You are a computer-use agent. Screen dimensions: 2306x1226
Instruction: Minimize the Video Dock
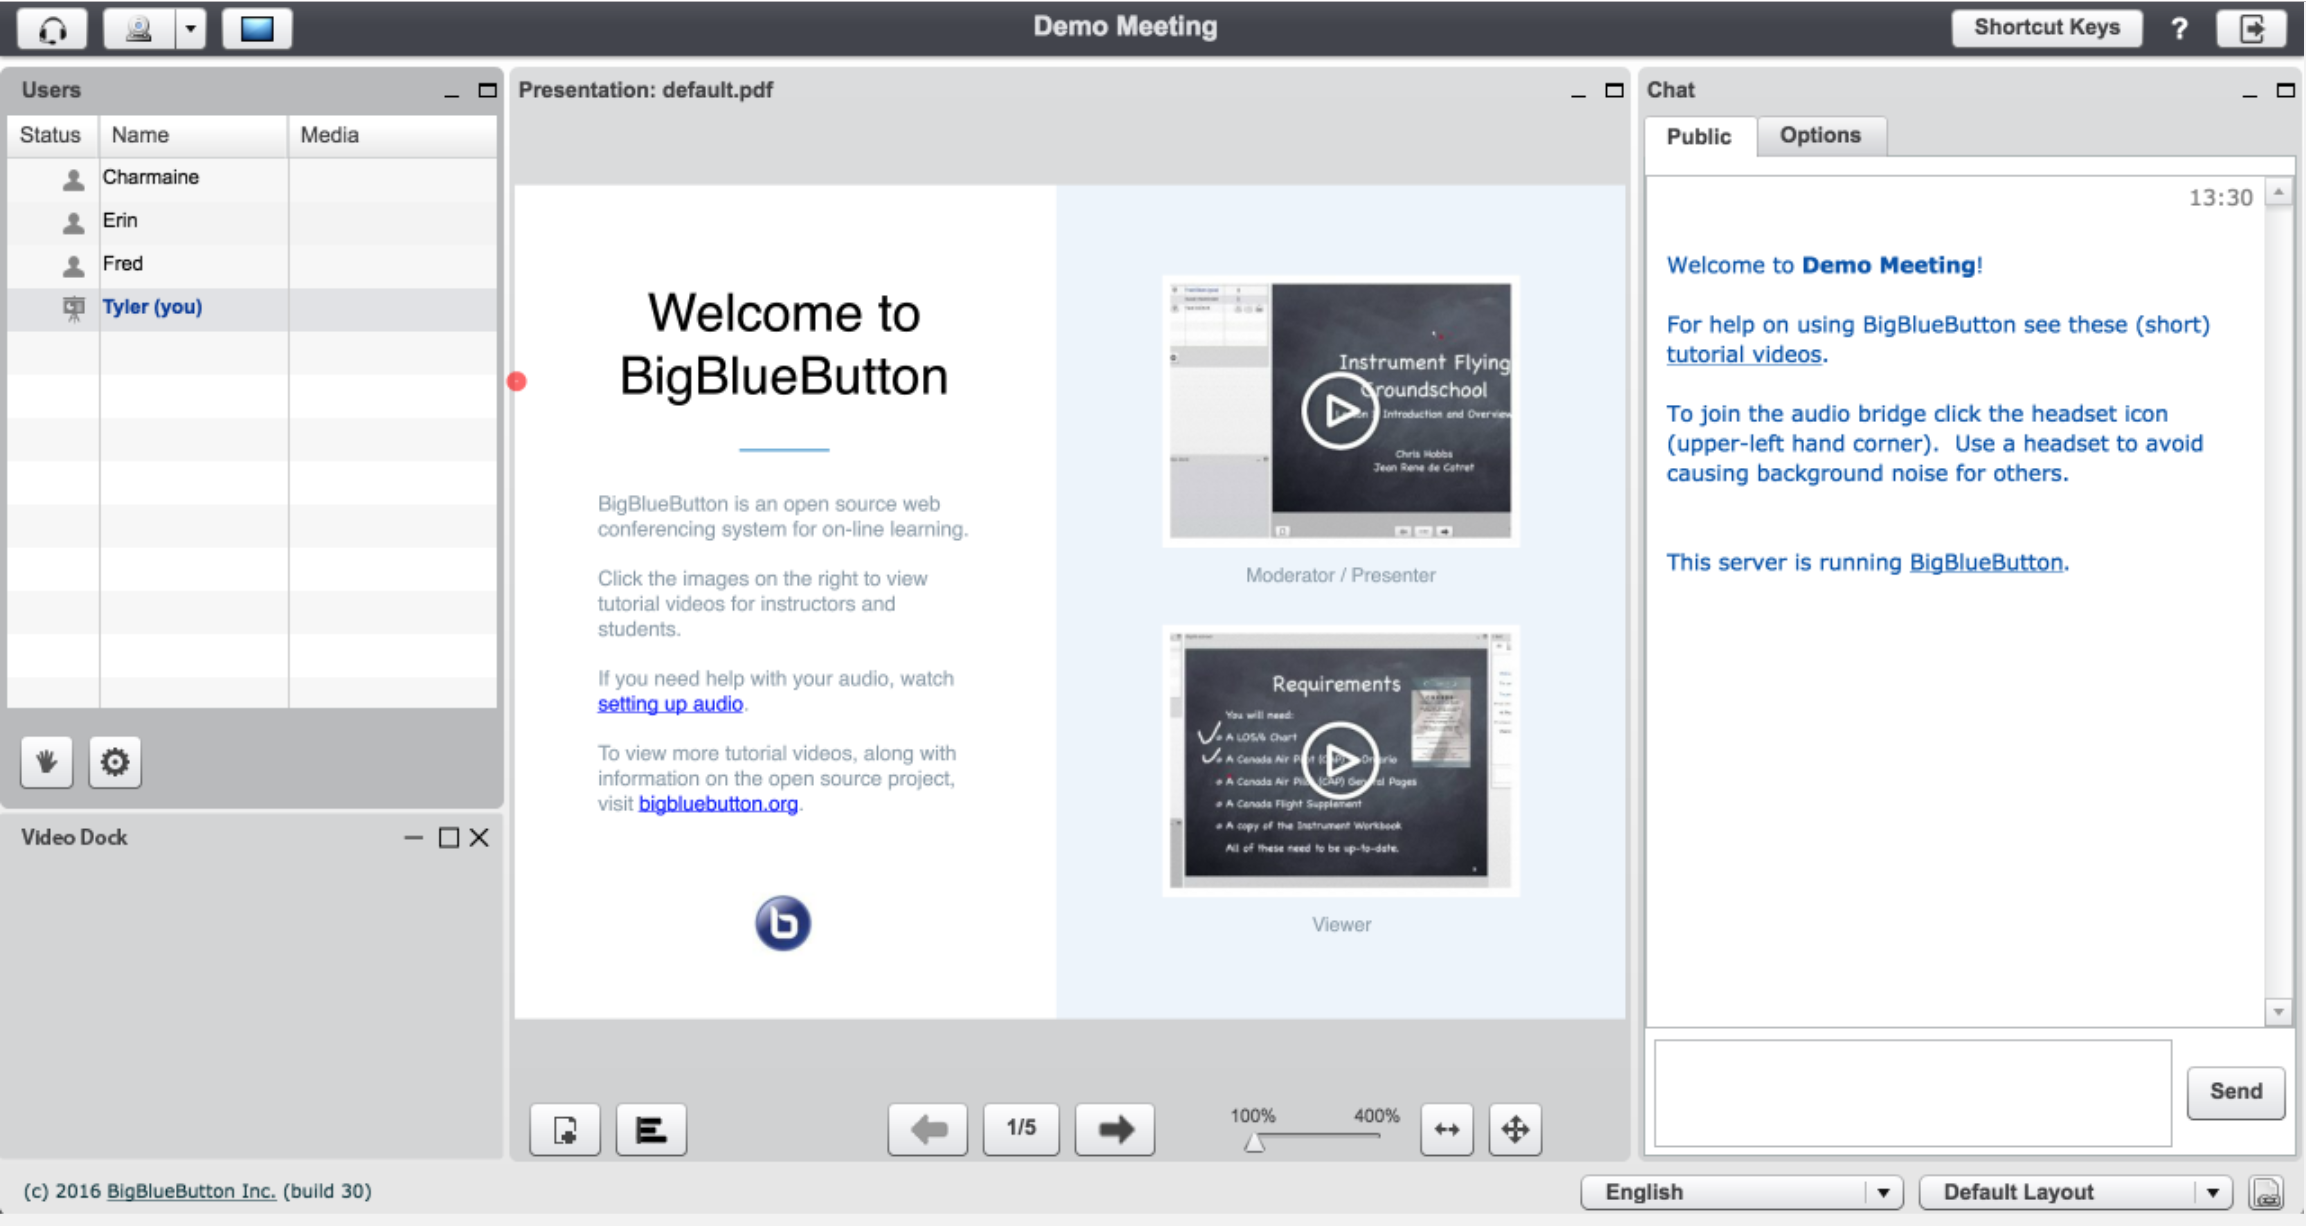[x=413, y=838]
